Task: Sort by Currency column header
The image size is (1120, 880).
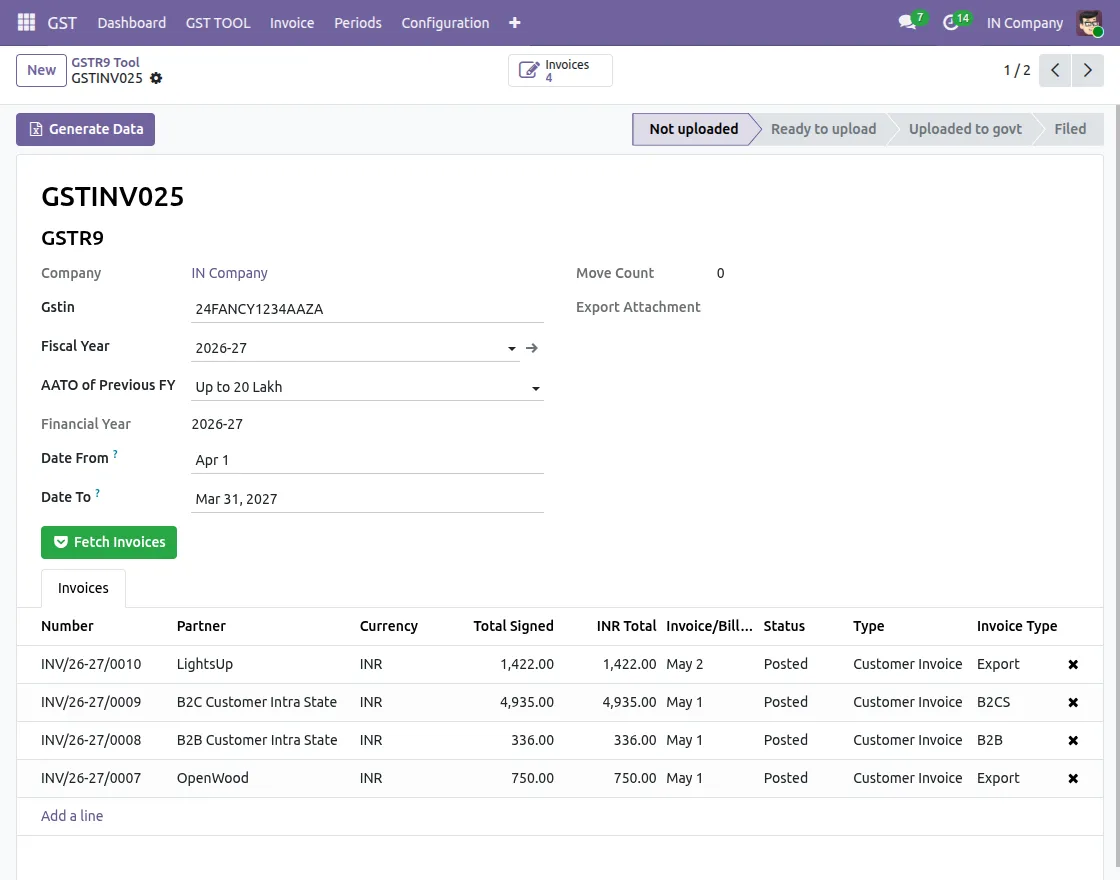Action: click(389, 626)
